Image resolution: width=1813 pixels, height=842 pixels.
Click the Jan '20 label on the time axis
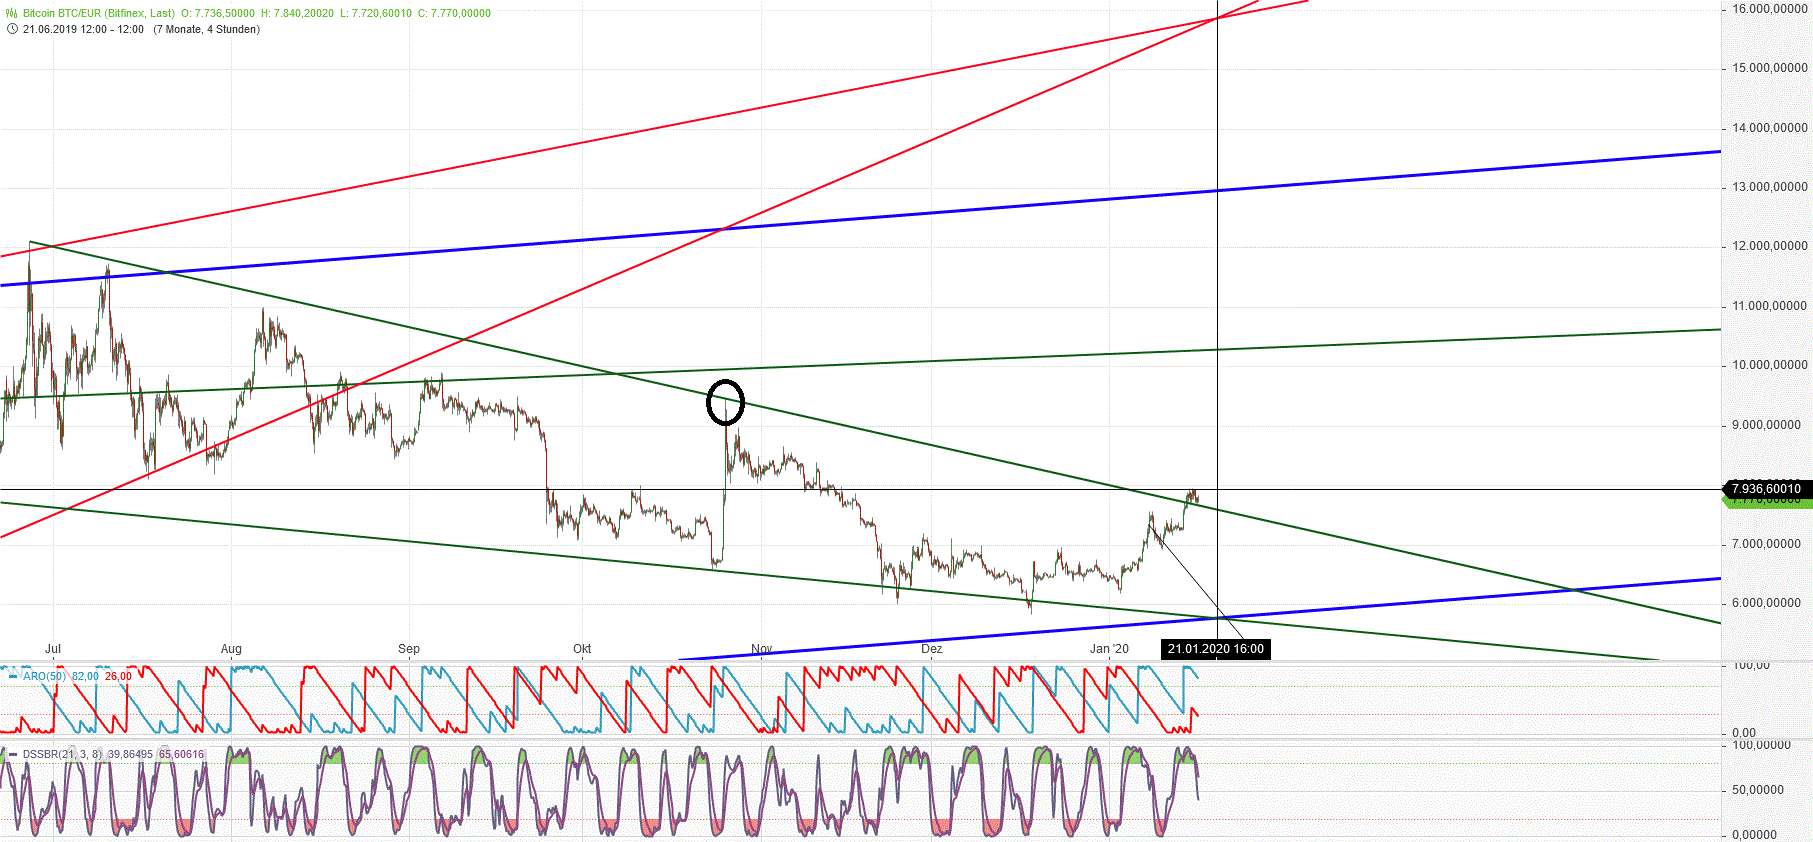[x=1109, y=649]
